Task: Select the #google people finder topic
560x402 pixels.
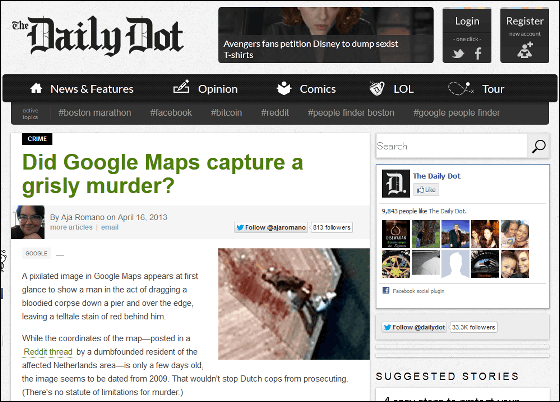Action: (x=456, y=113)
